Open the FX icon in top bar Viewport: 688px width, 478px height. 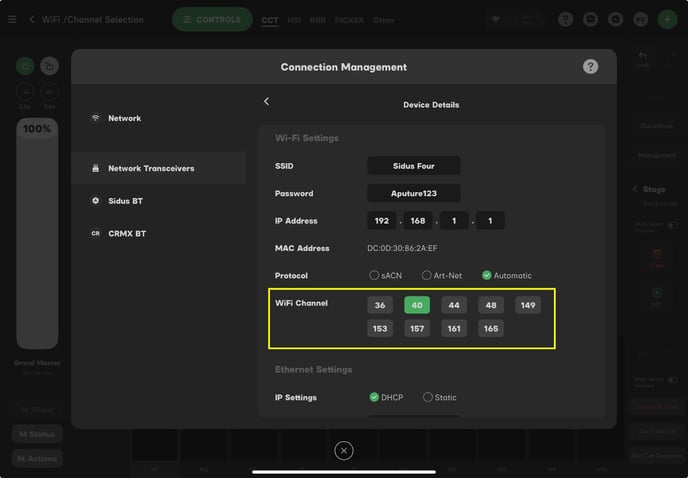[641, 19]
